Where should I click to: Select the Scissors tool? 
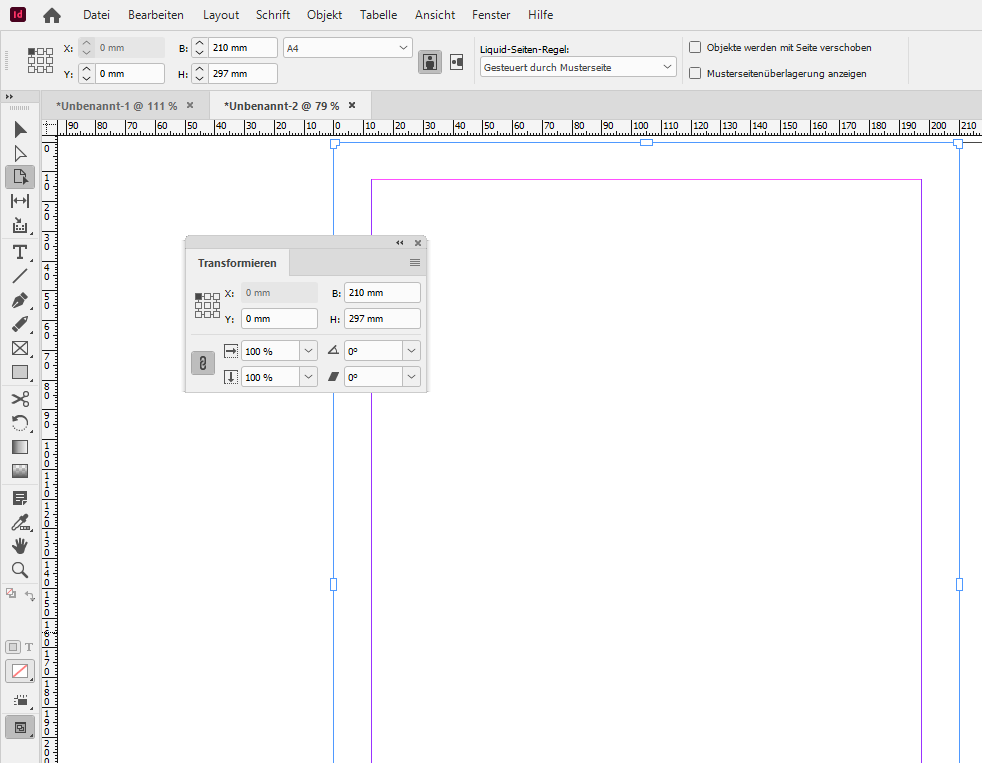tap(19, 398)
